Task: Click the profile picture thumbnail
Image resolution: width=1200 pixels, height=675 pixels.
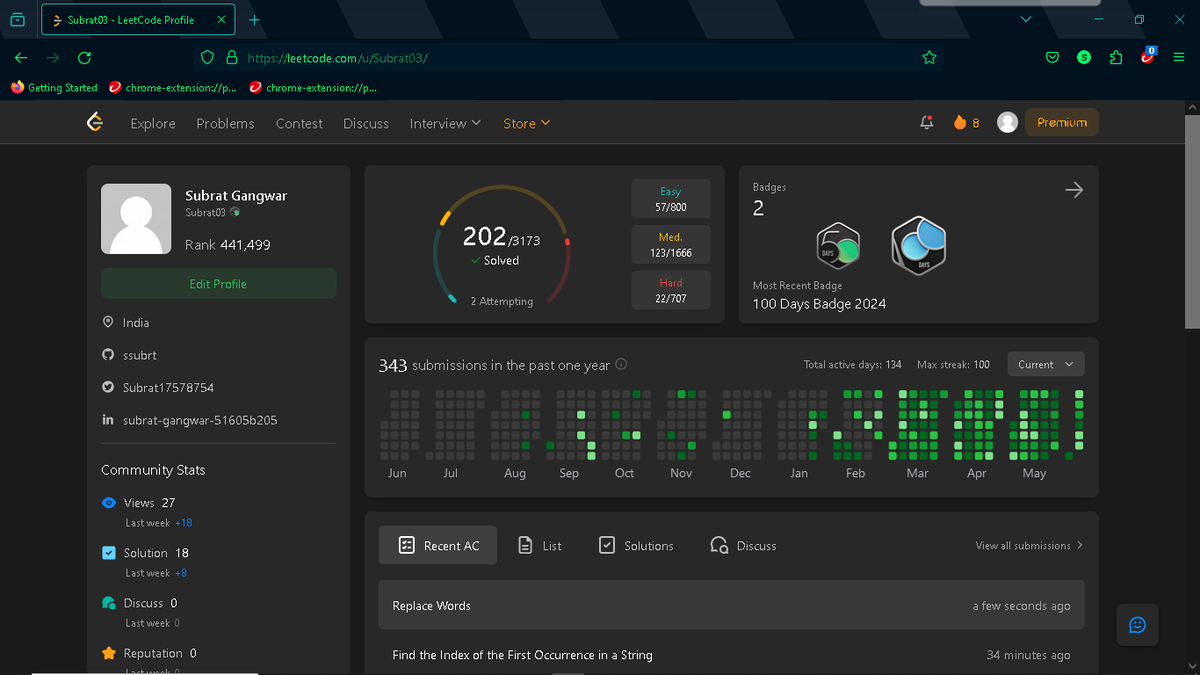Action: click(x=136, y=219)
